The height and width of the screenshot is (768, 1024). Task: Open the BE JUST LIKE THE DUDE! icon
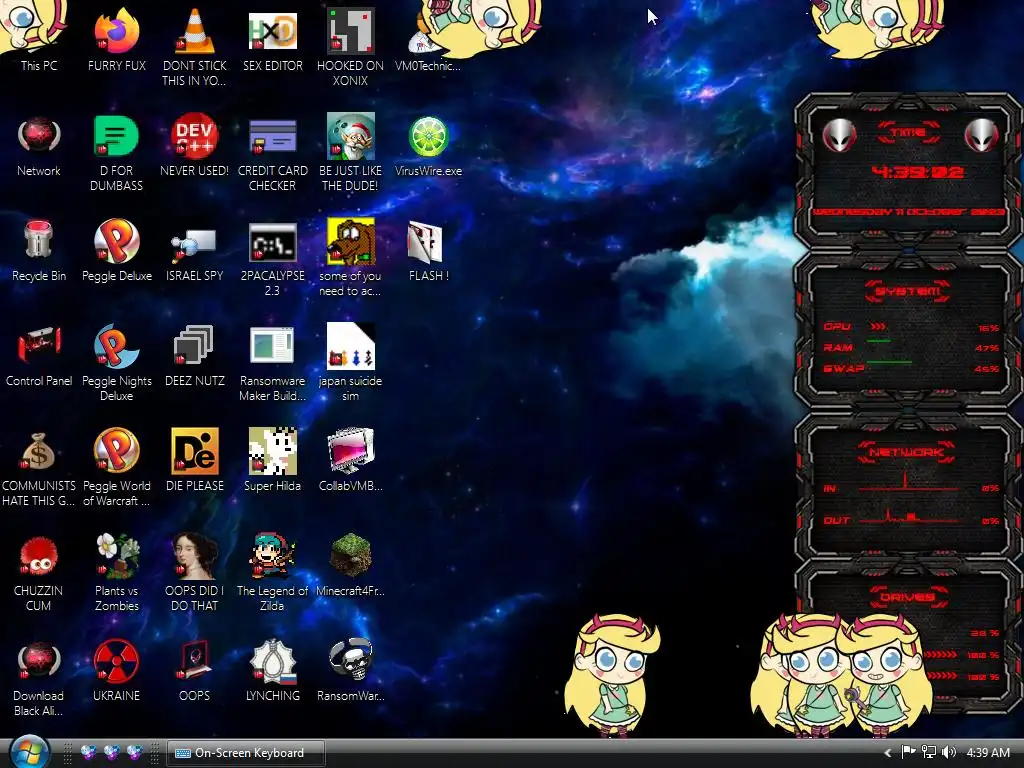[351, 152]
